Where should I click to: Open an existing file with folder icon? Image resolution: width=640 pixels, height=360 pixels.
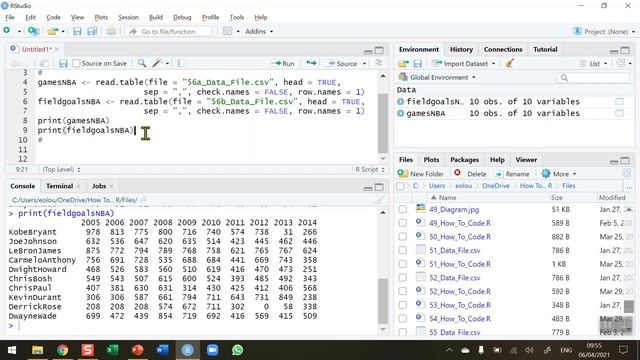pos(52,31)
